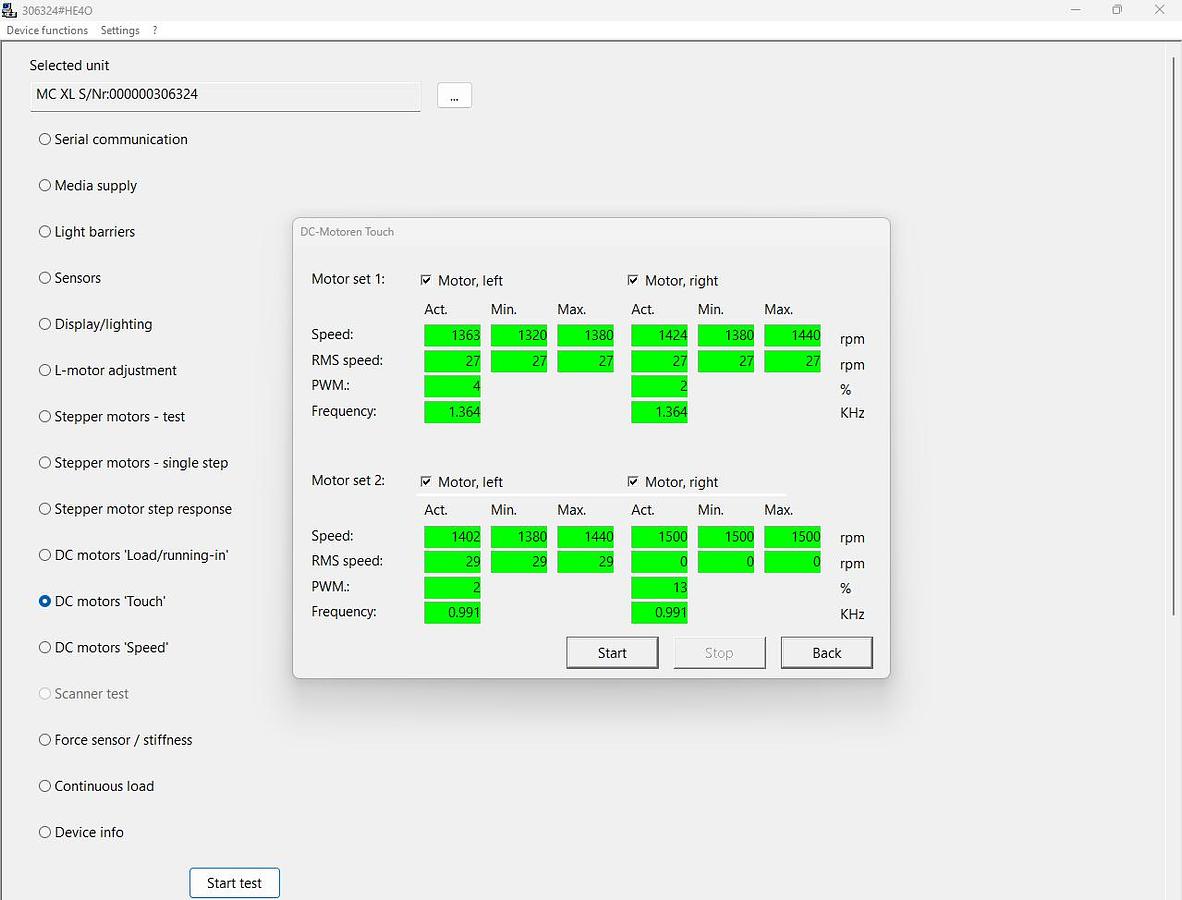The height and width of the screenshot is (900, 1182).
Task: Select Stepper motors - single step option
Action: tap(133, 463)
